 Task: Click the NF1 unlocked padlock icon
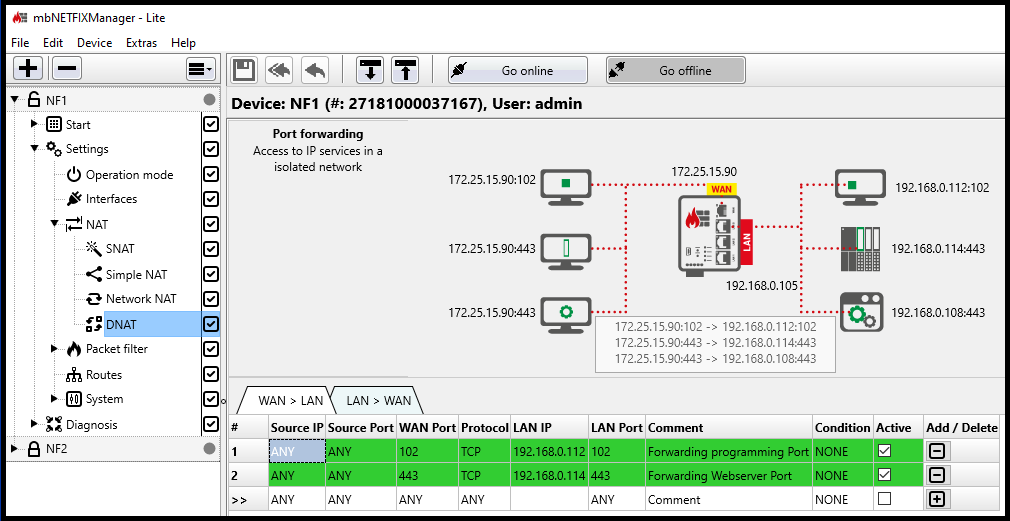[33, 99]
